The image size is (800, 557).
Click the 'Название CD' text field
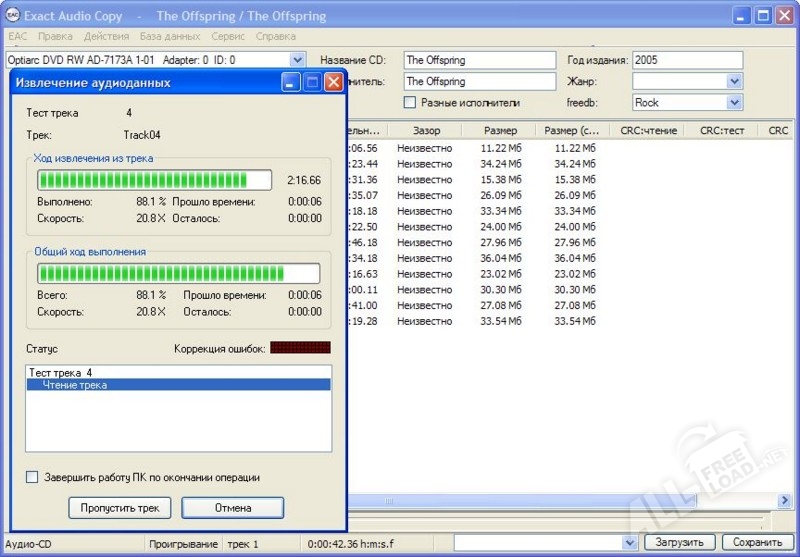click(x=479, y=60)
